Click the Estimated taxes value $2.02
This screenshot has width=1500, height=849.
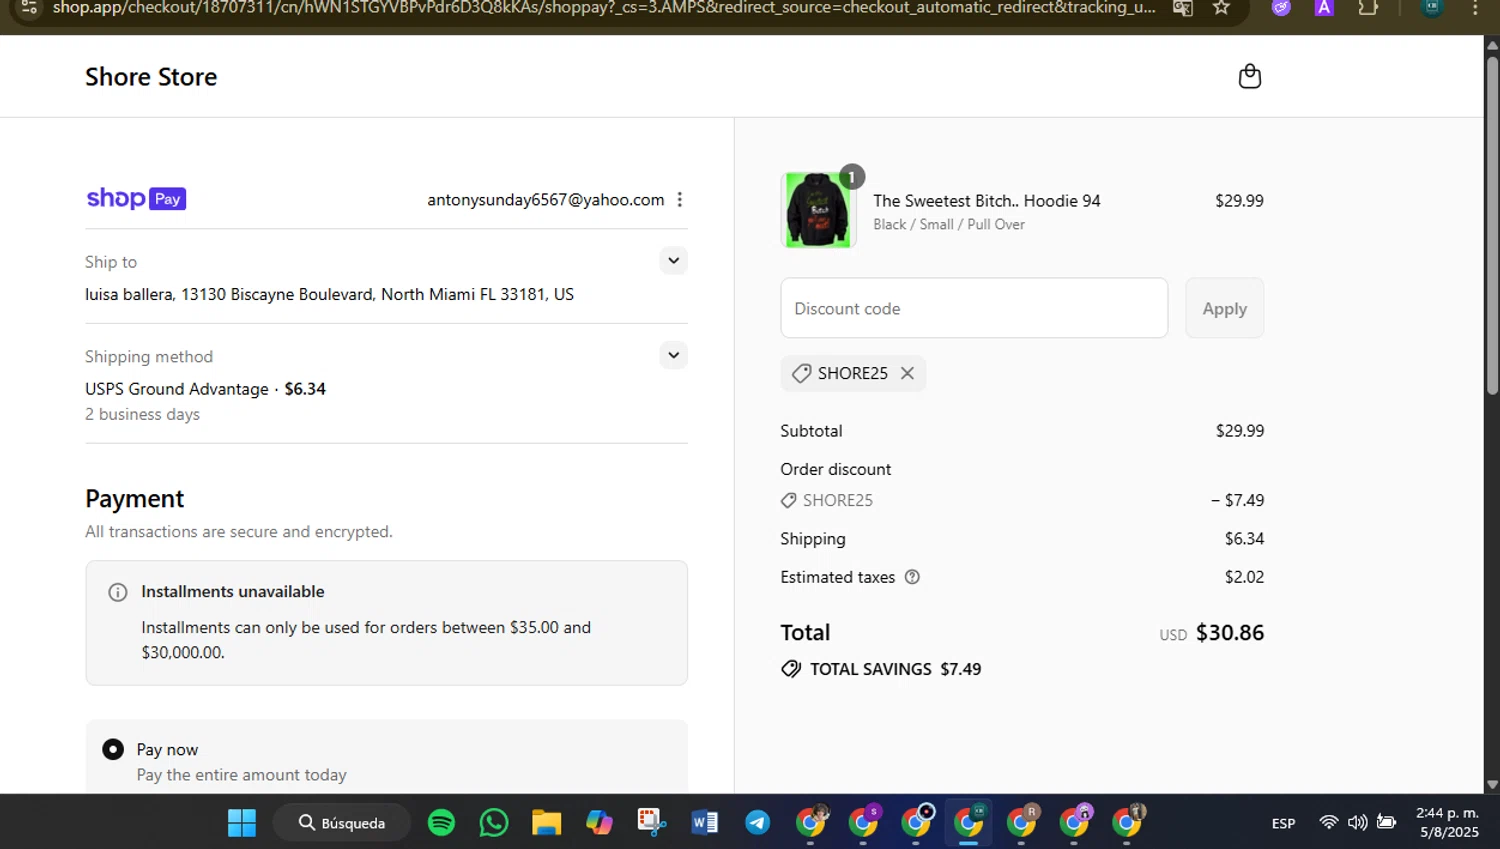pos(1244,577)
